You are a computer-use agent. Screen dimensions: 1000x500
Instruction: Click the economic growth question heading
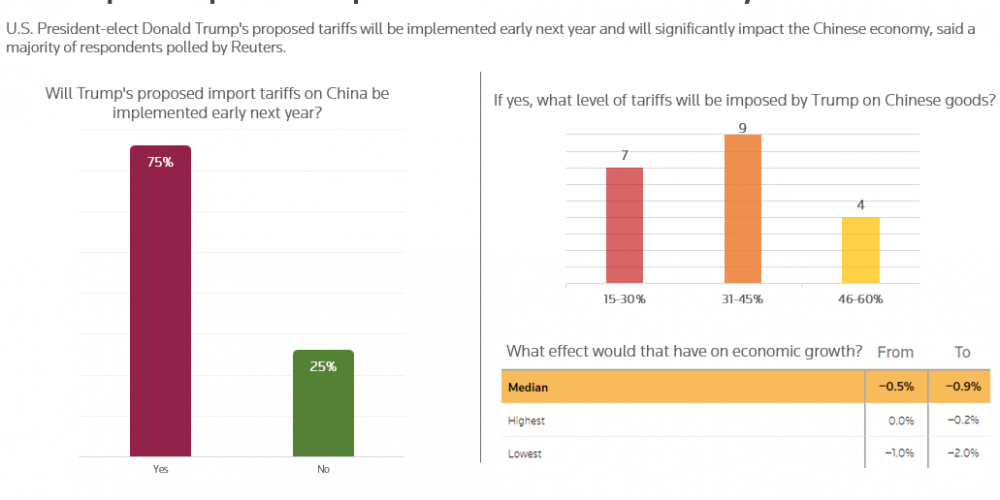[x=684, y=351]
